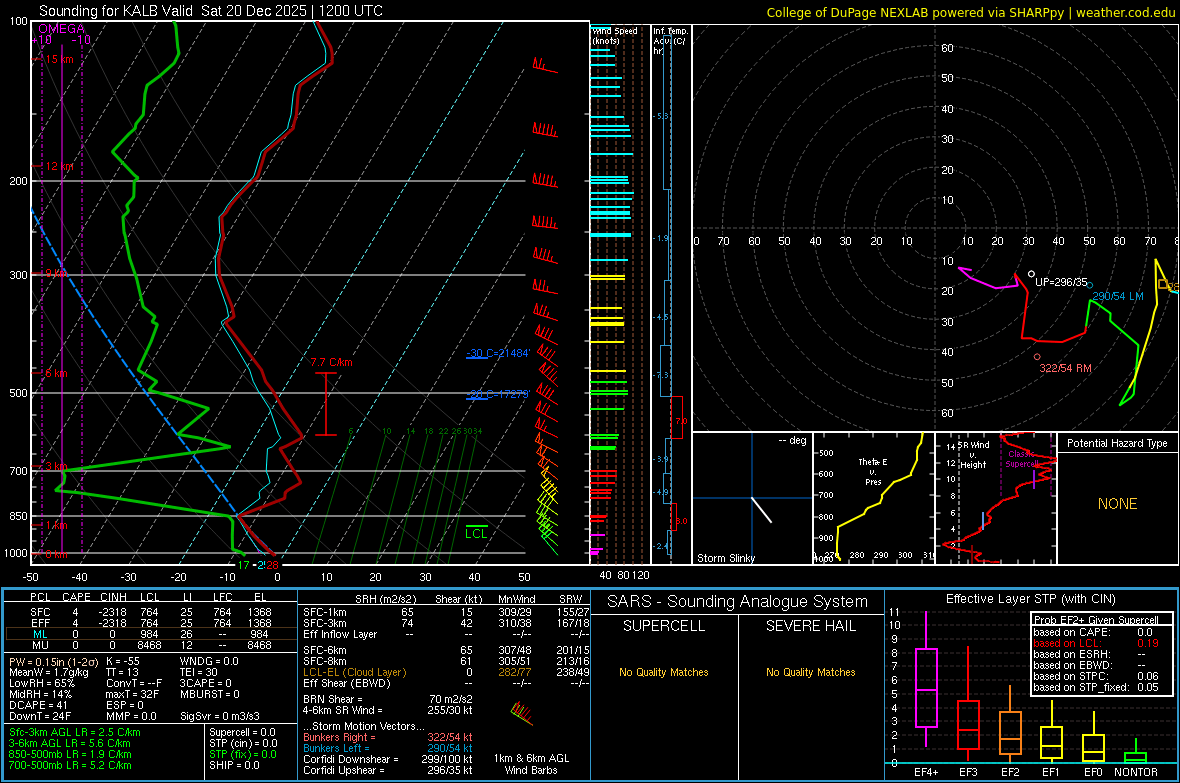Select the 850-500mb LR = 1.9 C/km line
The width and height of the screenshot is (1180, 783).
tap(70, 754)
